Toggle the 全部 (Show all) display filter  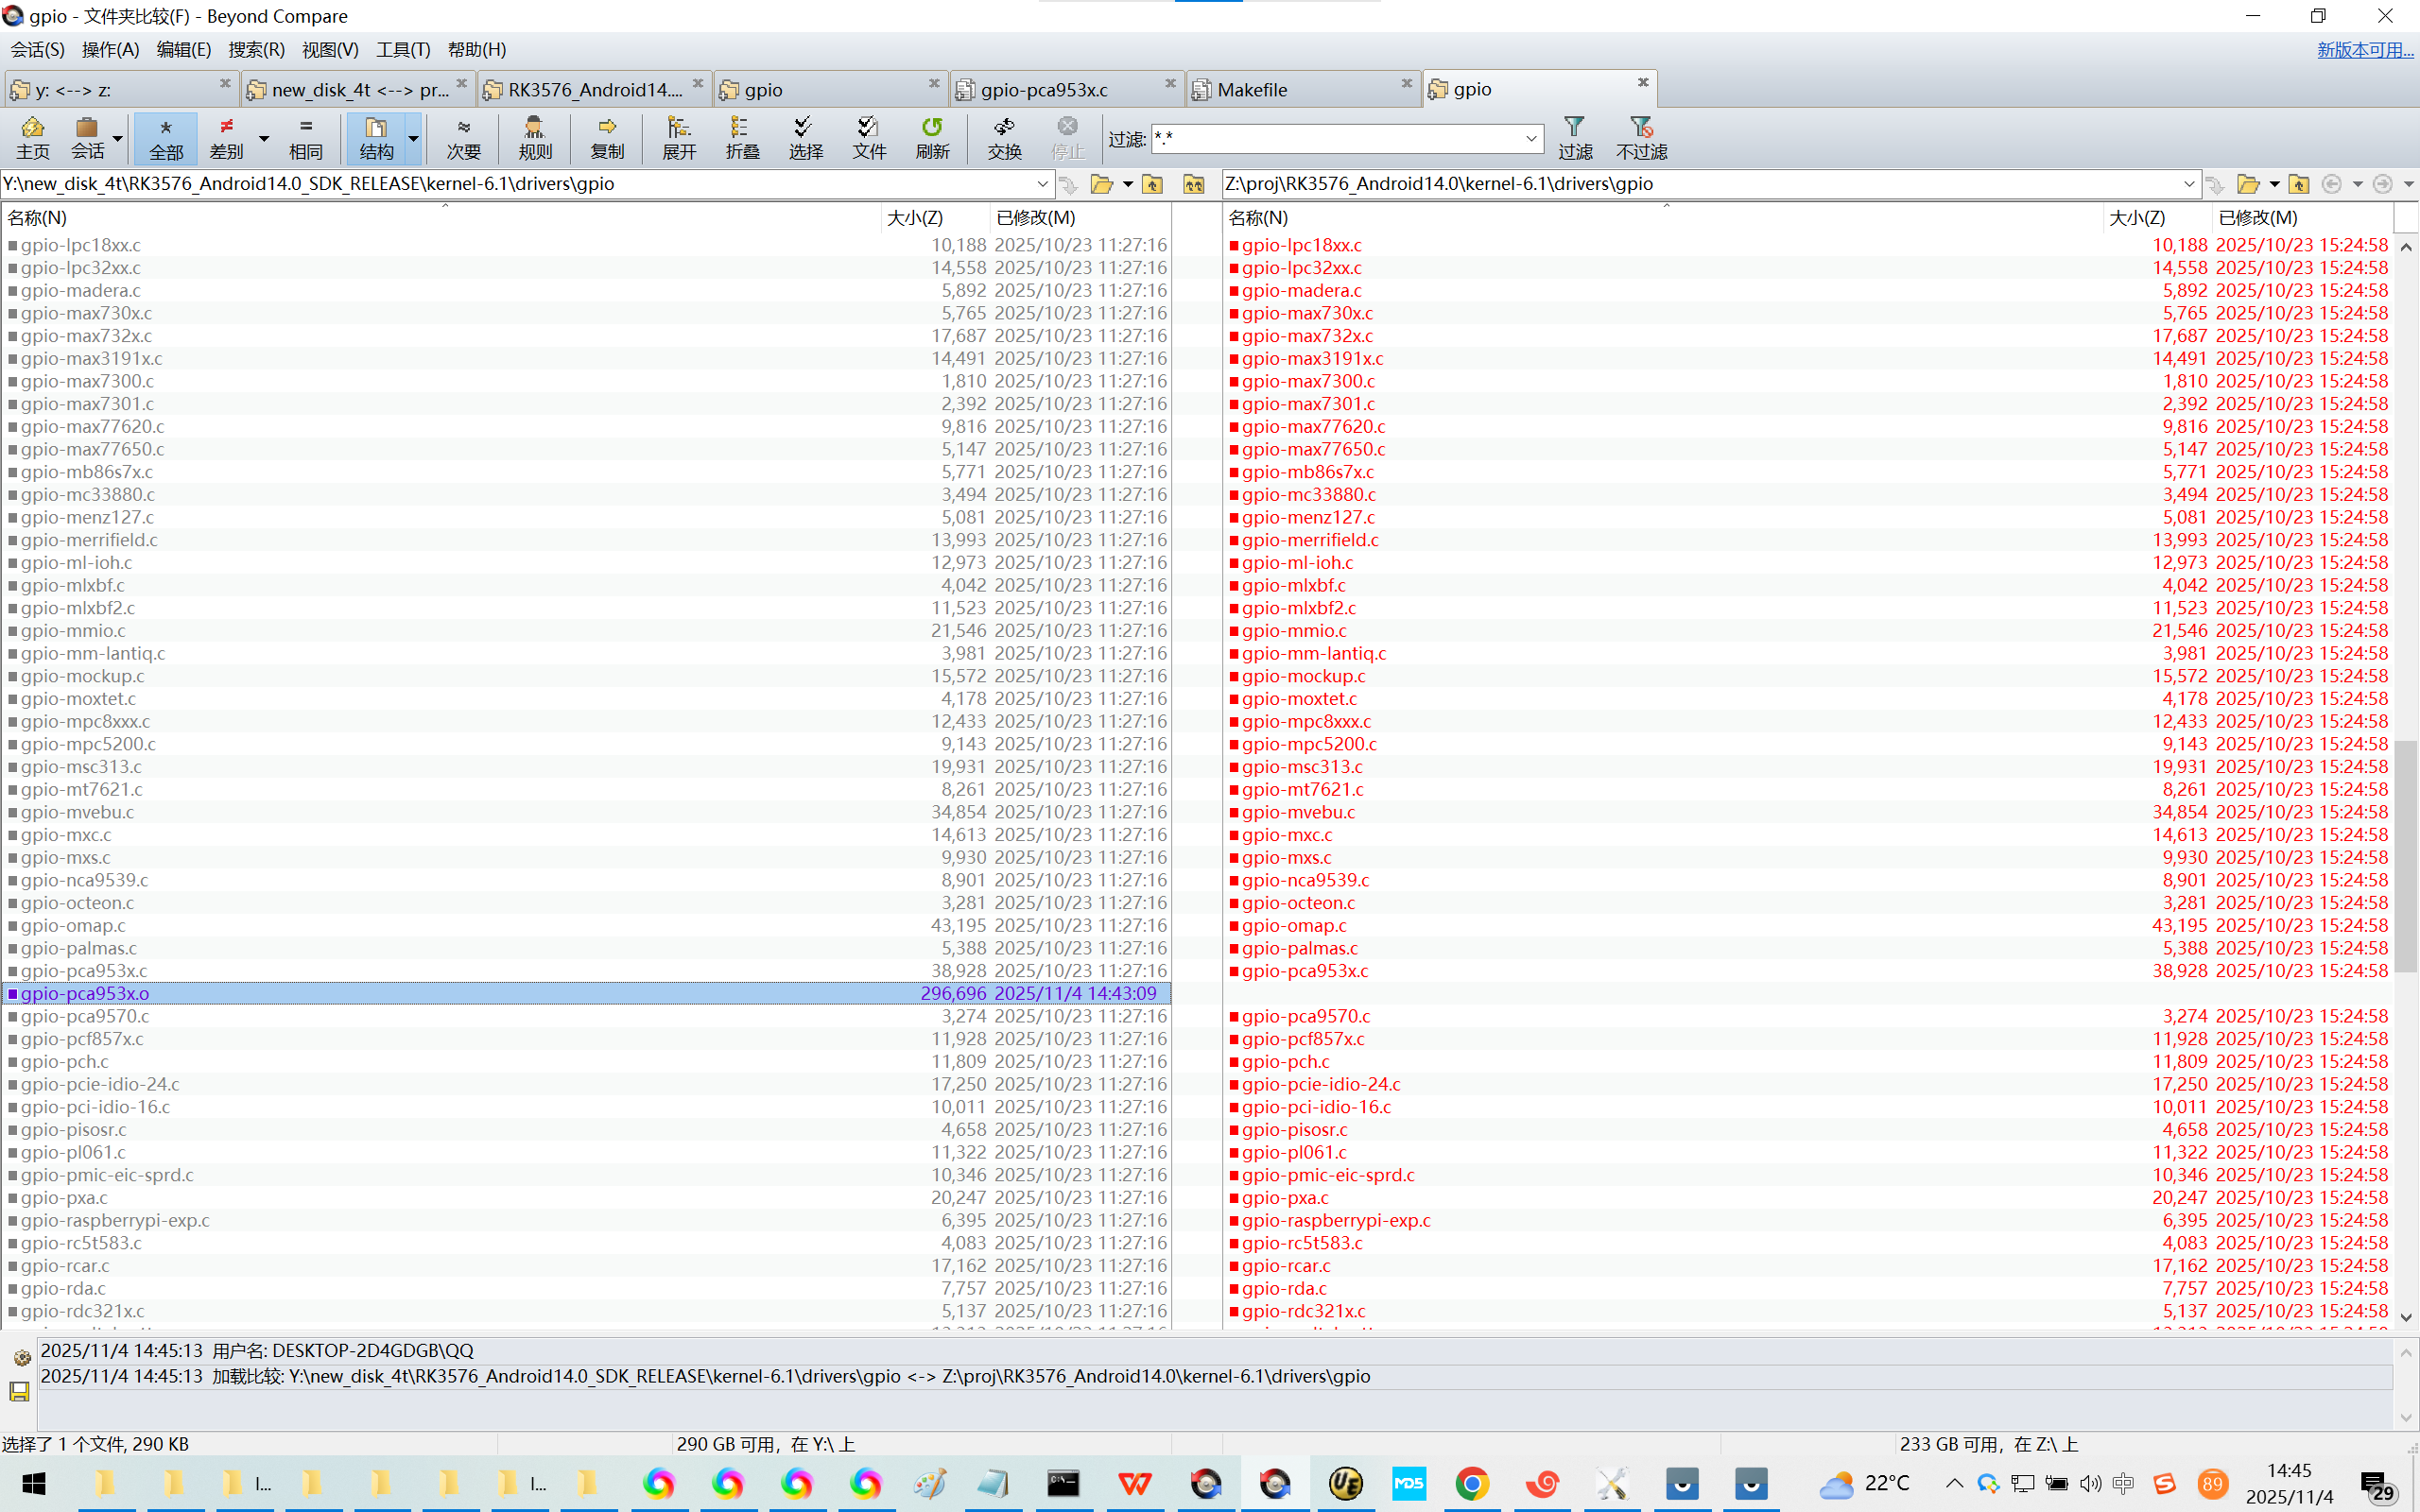point(166,137)
